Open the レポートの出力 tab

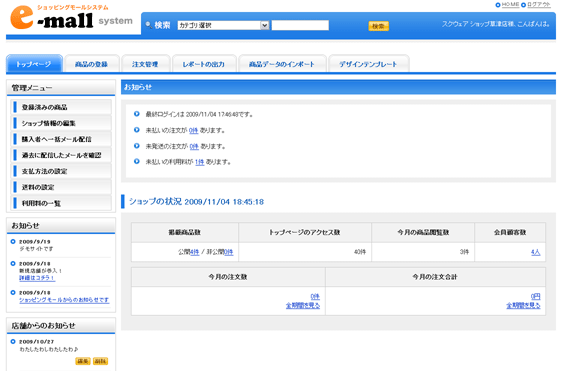pos(204,64)
